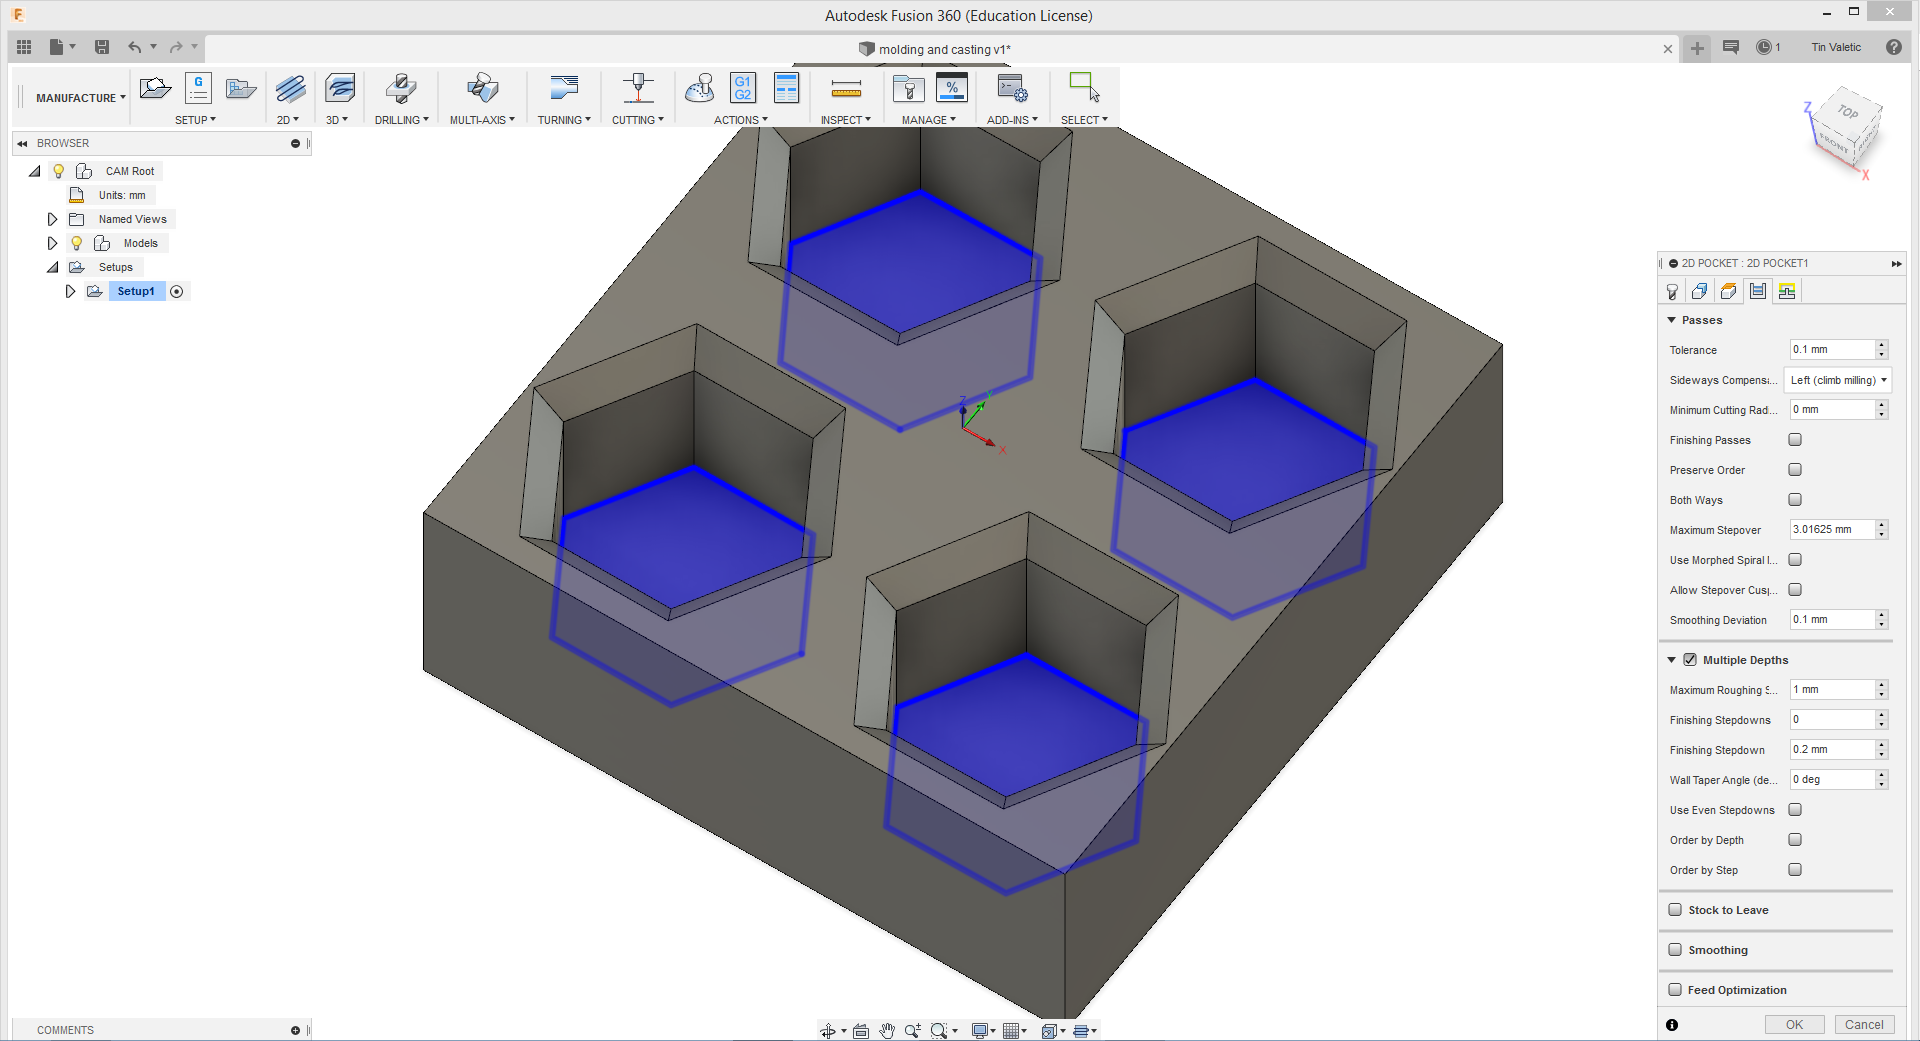
Task: Click the Drilling tool icon
Action: pos(401,88)
